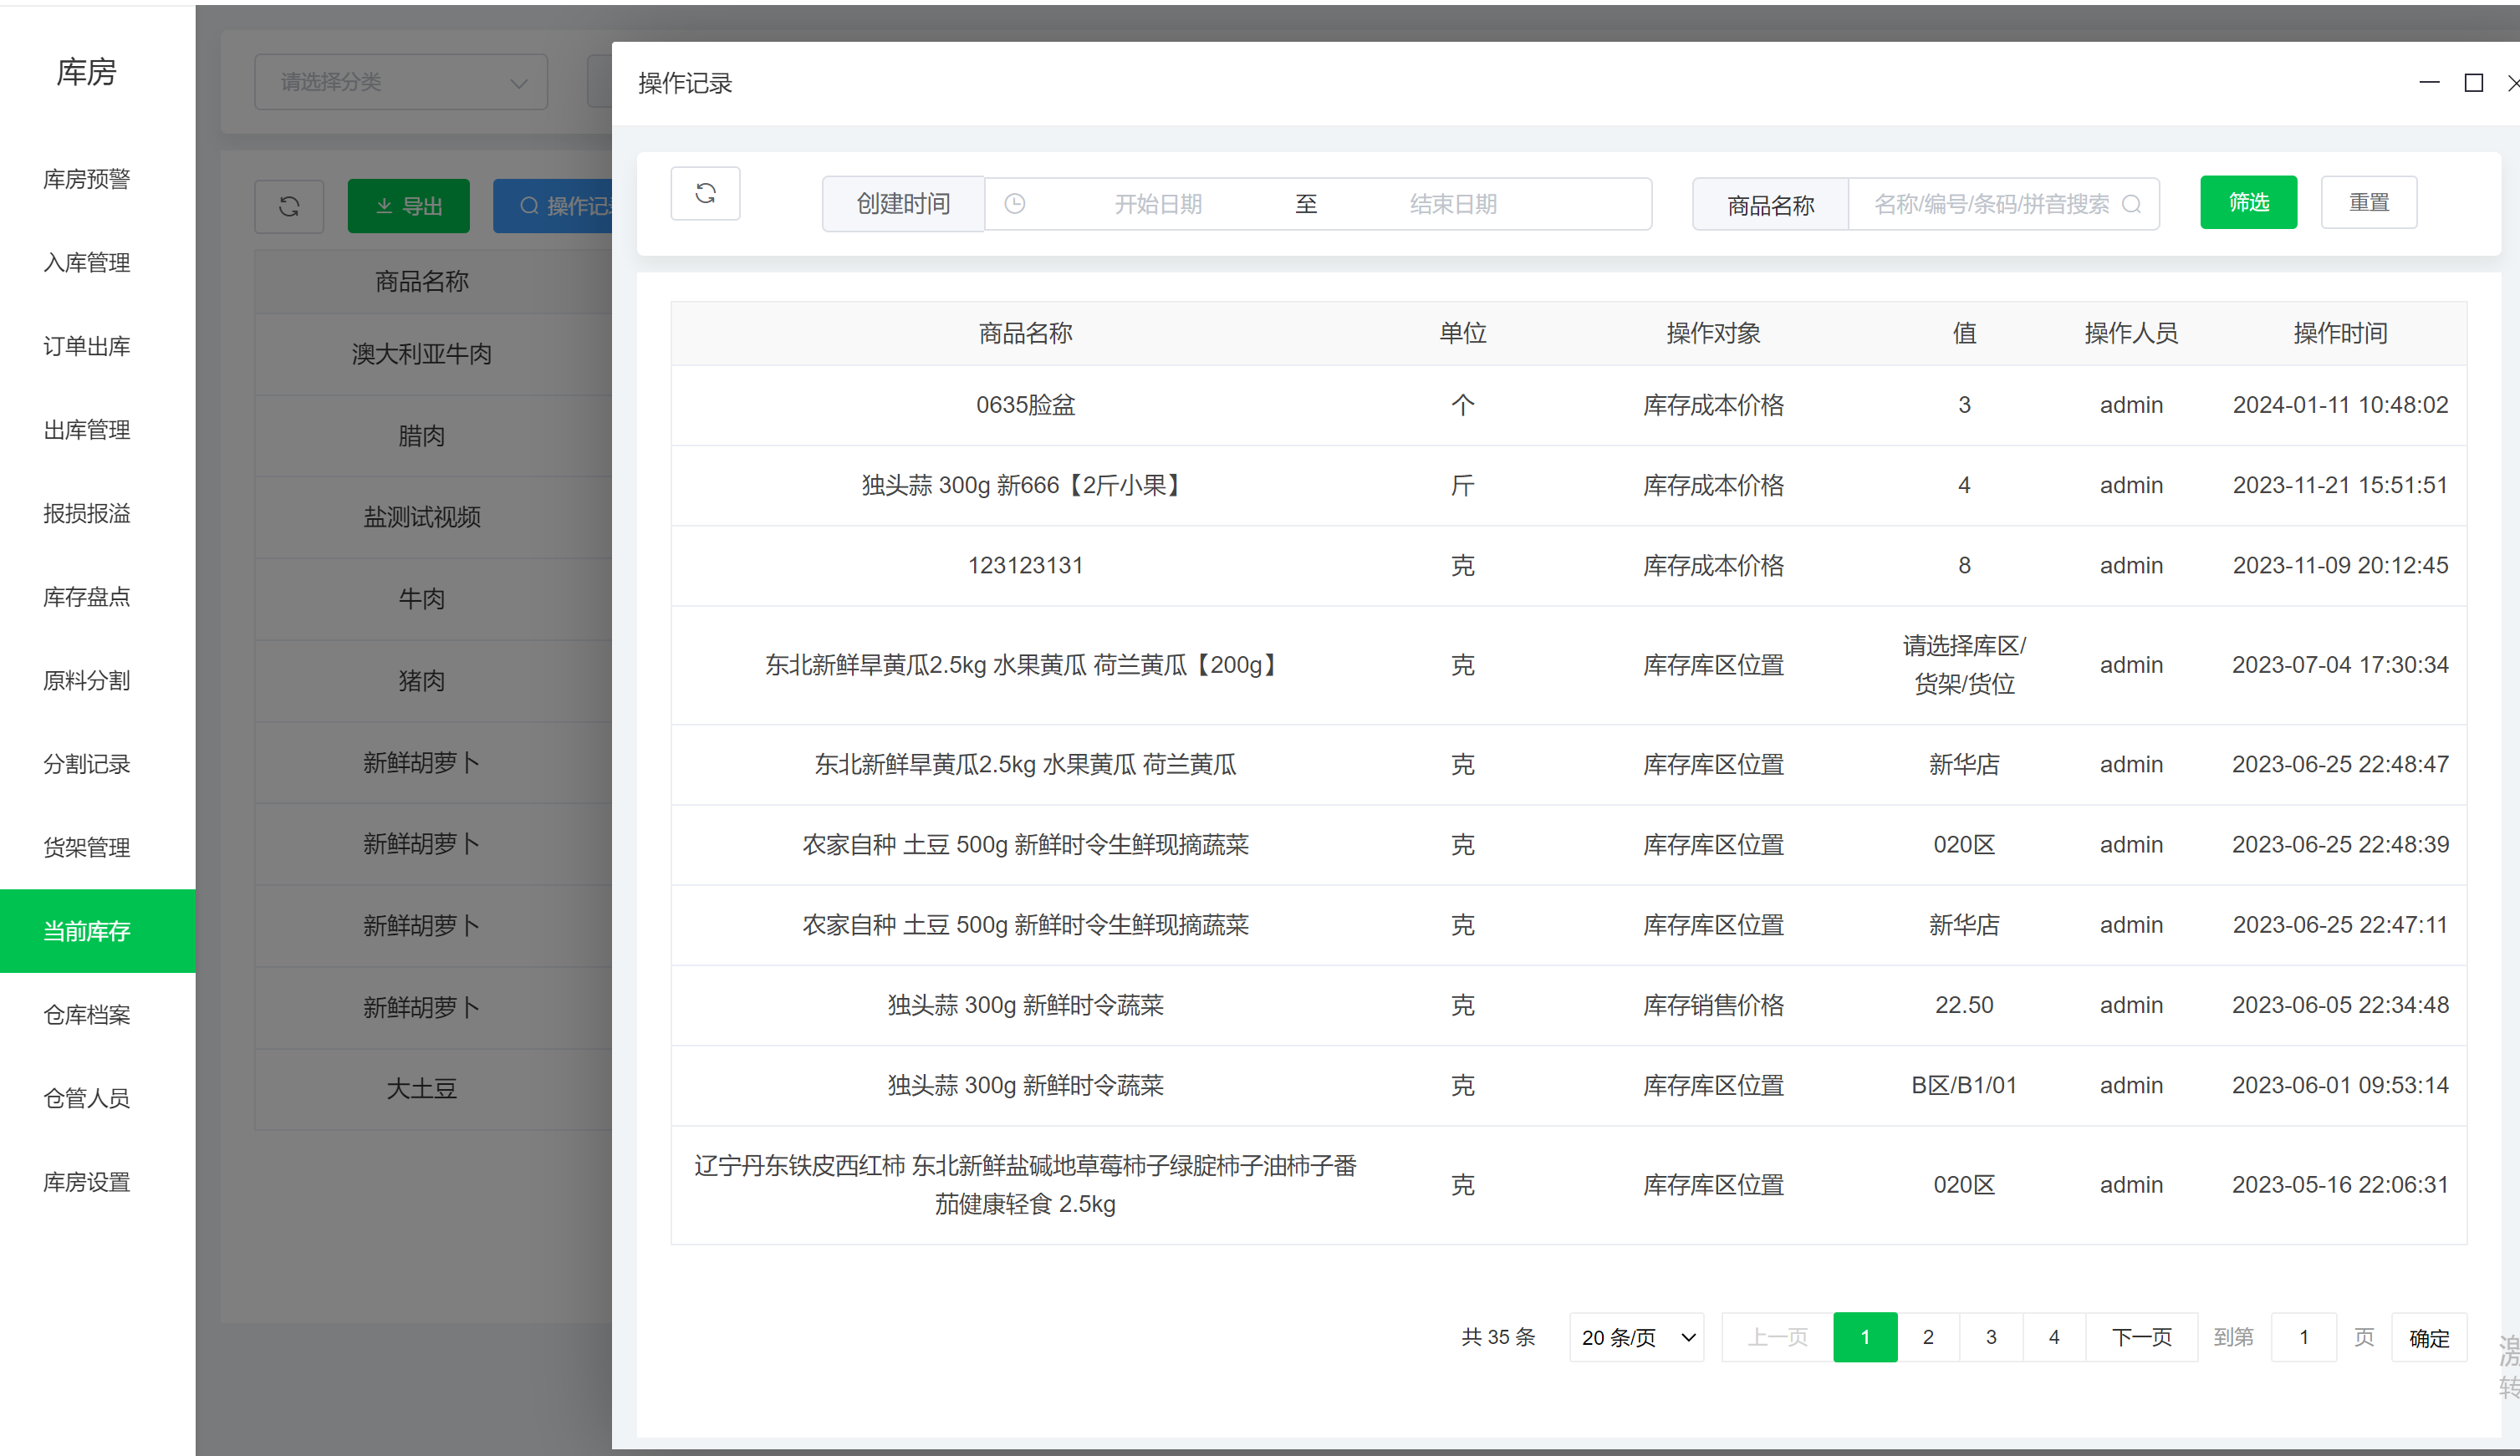Click the 重置 reset button
This screenshot has height=1456, width=2520.
[2369, 202]
